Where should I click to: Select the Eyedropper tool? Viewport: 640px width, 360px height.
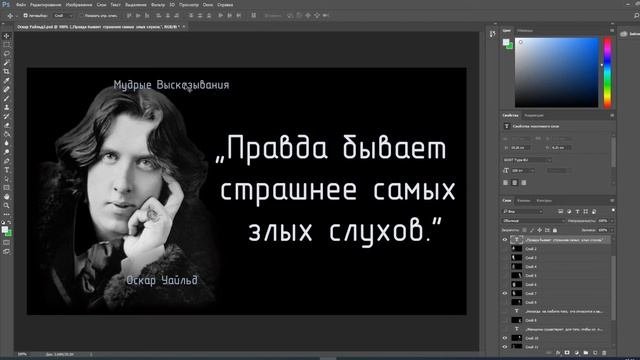(x=7, y=80)
